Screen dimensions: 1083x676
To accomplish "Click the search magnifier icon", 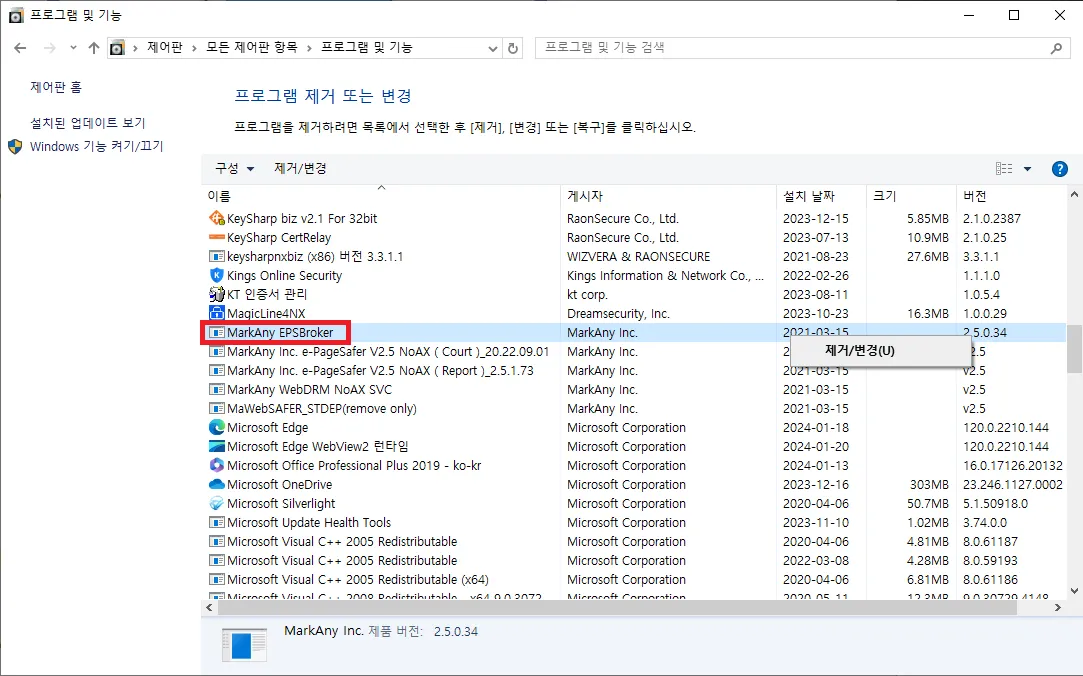I will coord(1056,48).
